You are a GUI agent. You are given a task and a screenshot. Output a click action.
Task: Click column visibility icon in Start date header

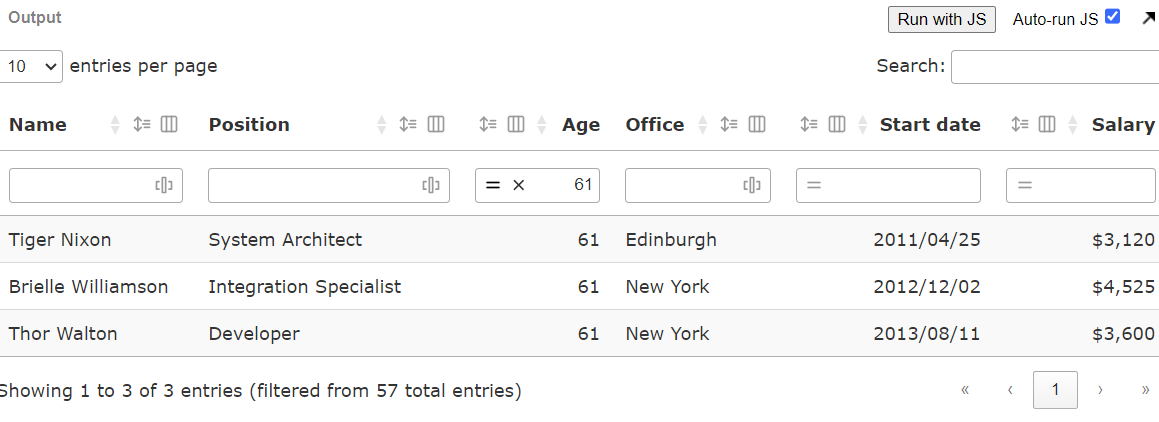pyautogui.click(x=837, y=125)
